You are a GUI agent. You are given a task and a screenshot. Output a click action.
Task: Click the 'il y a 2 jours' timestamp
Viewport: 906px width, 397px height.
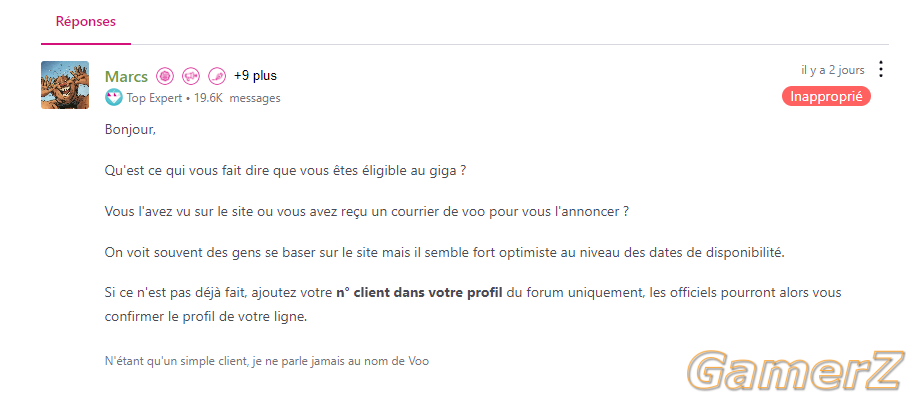click(833, 70)
